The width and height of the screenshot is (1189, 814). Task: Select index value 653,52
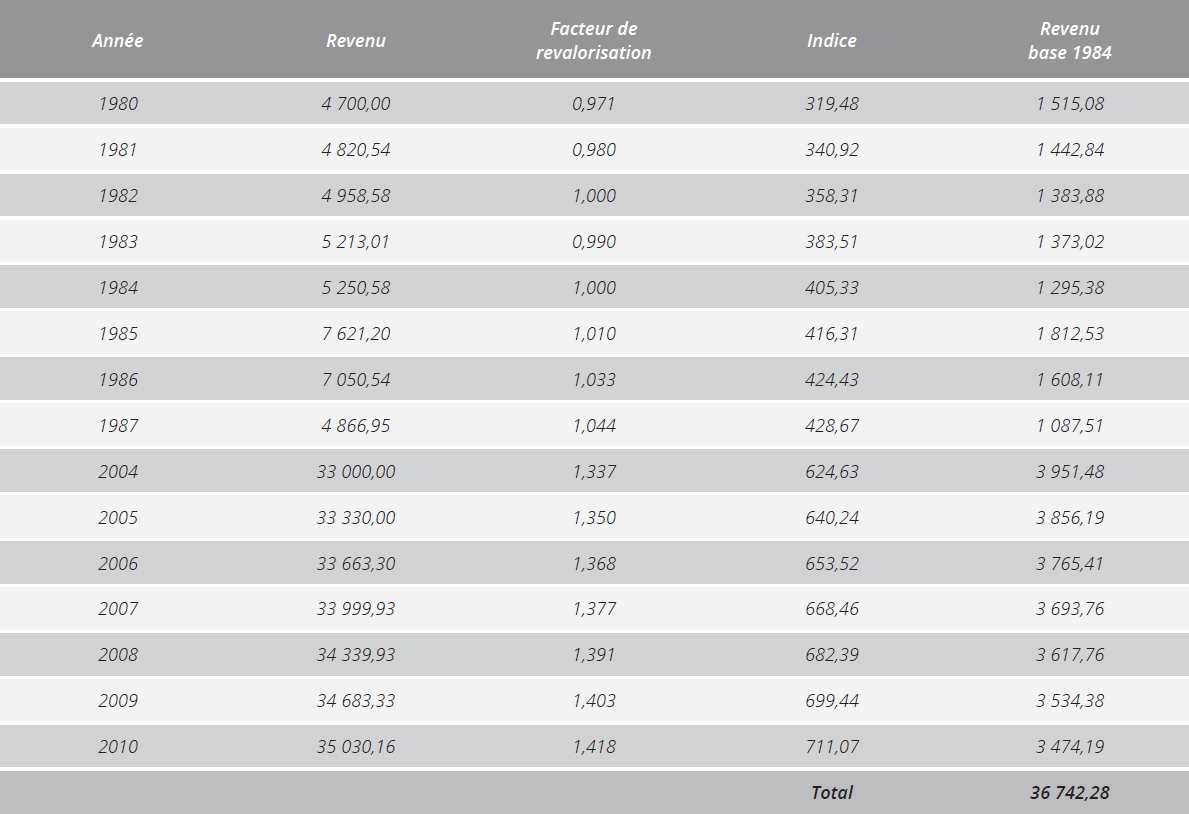point(832,564)
